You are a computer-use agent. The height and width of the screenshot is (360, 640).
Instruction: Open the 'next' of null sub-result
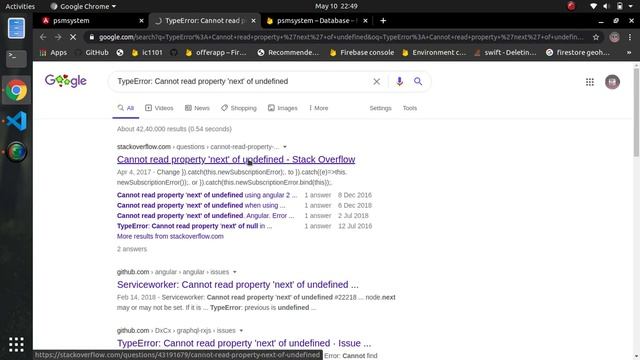point(194,226)
